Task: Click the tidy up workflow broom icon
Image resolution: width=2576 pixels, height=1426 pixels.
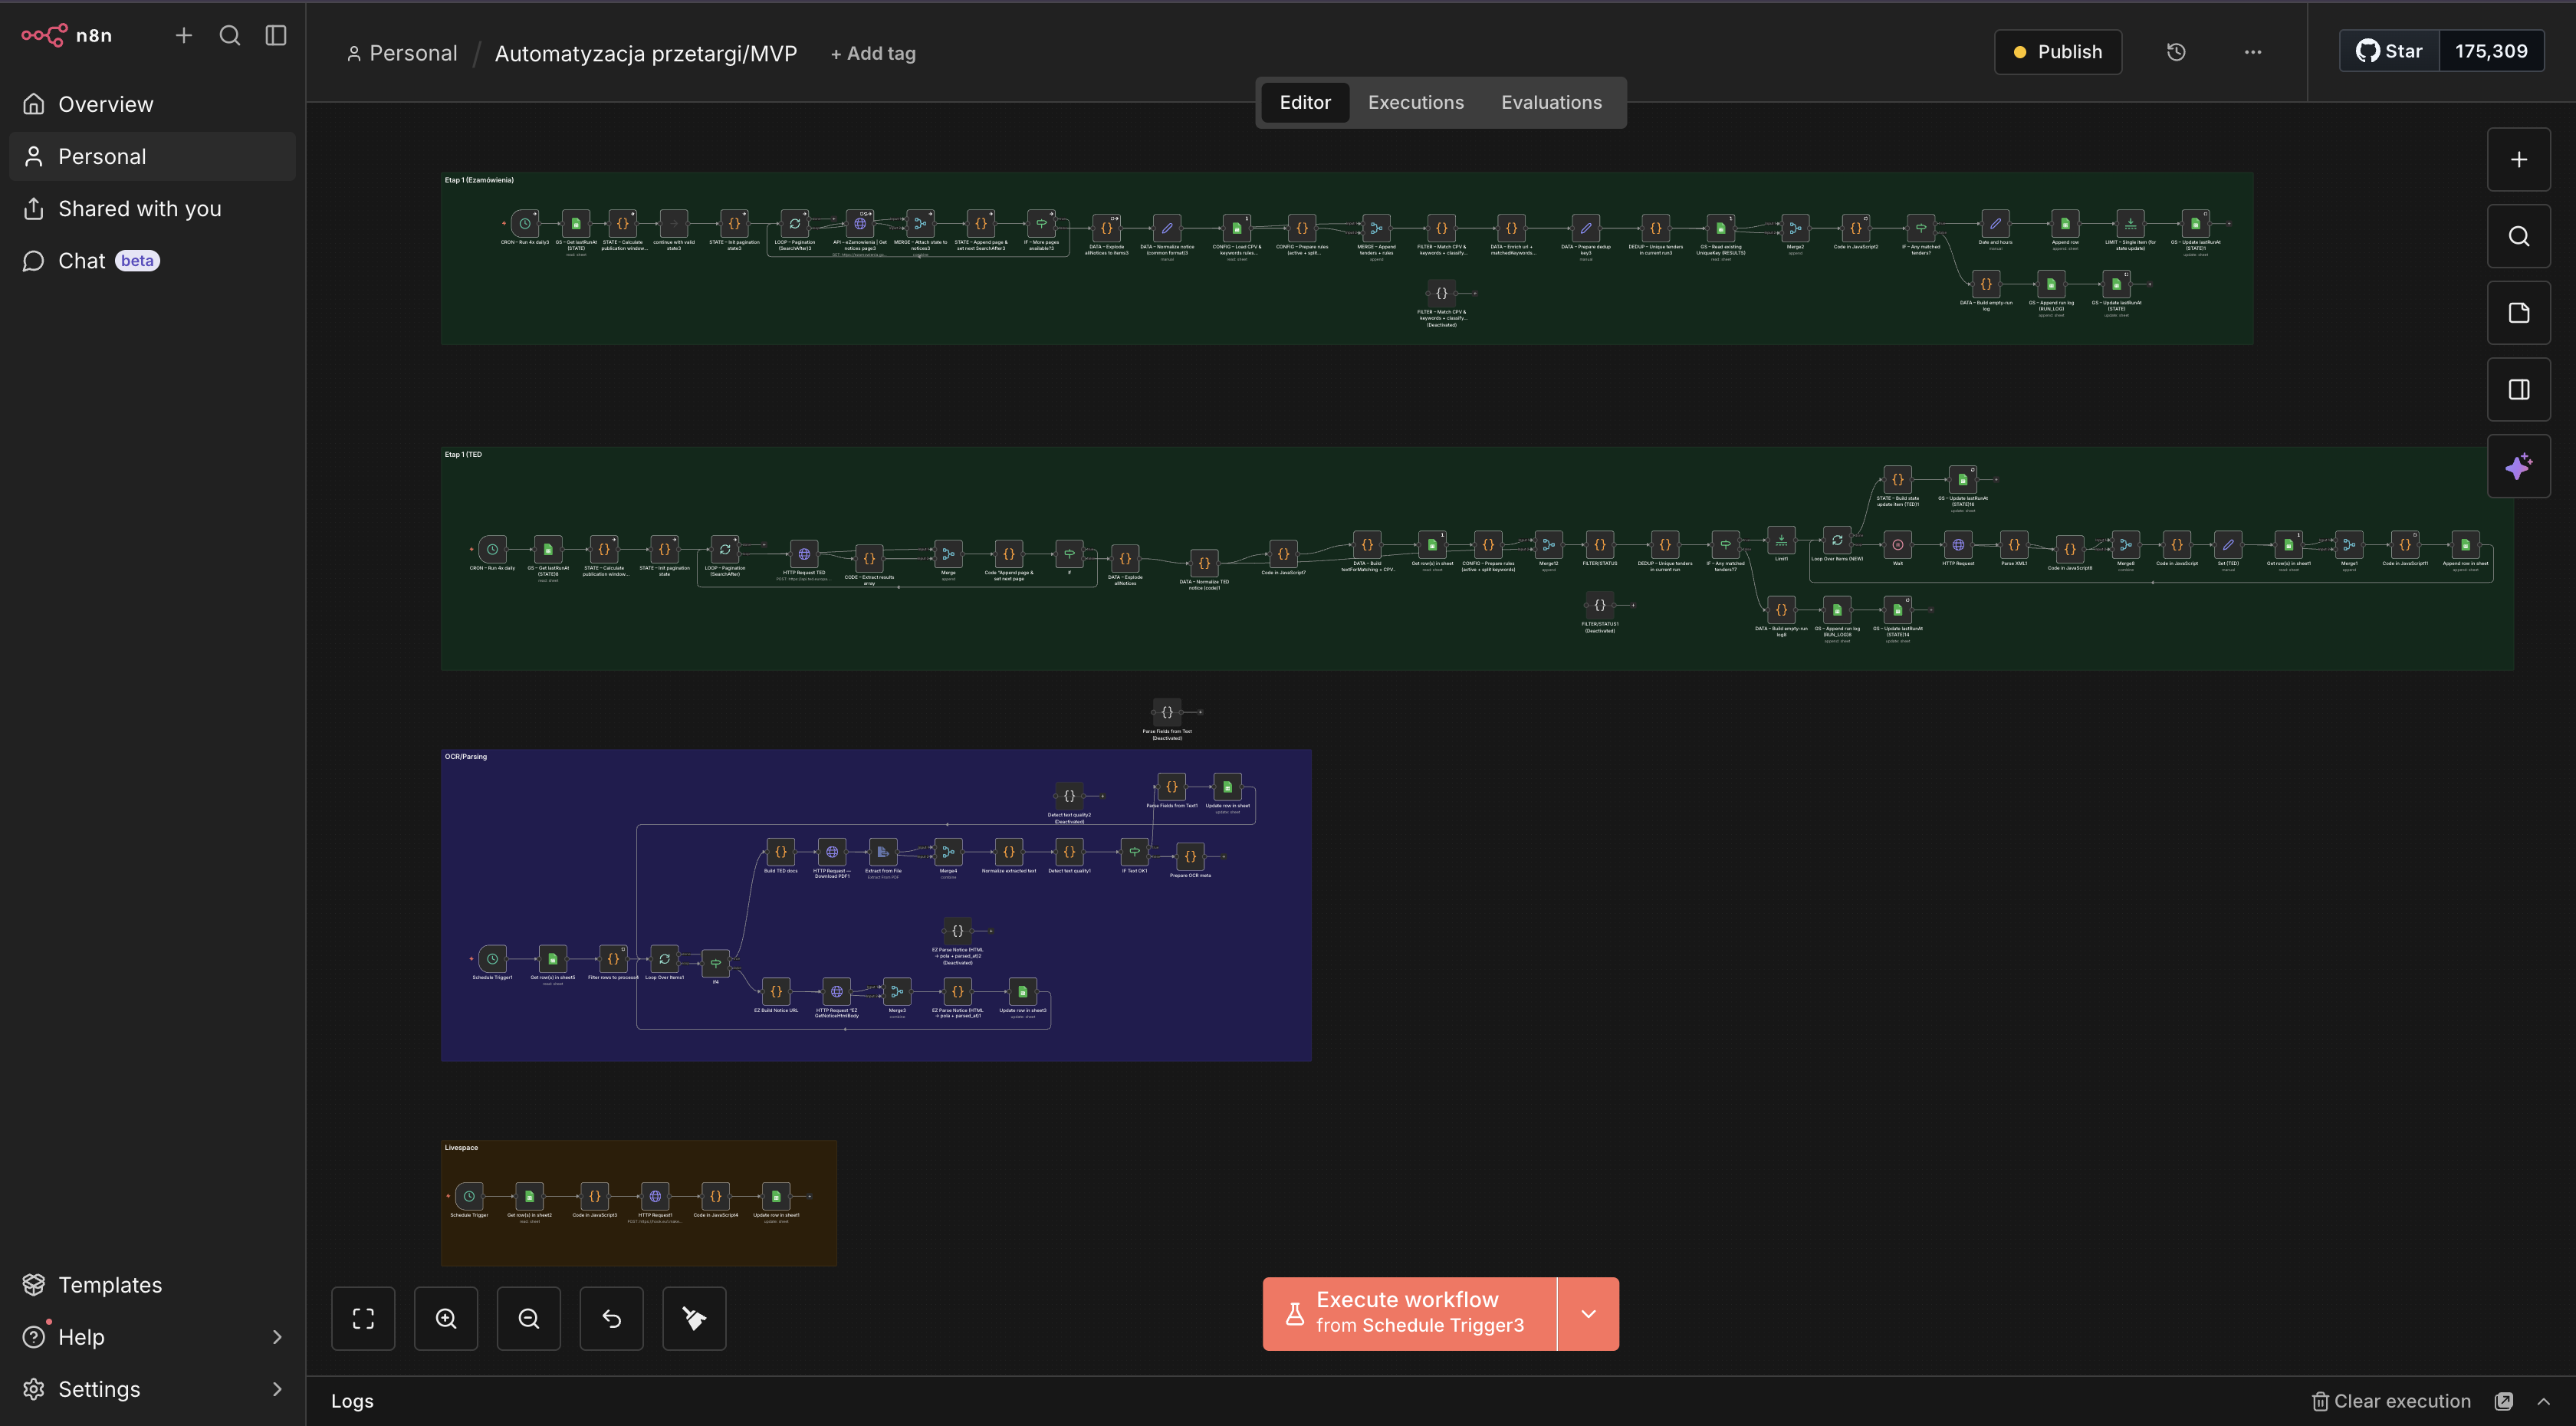Action: click(x=694, y=1318)
